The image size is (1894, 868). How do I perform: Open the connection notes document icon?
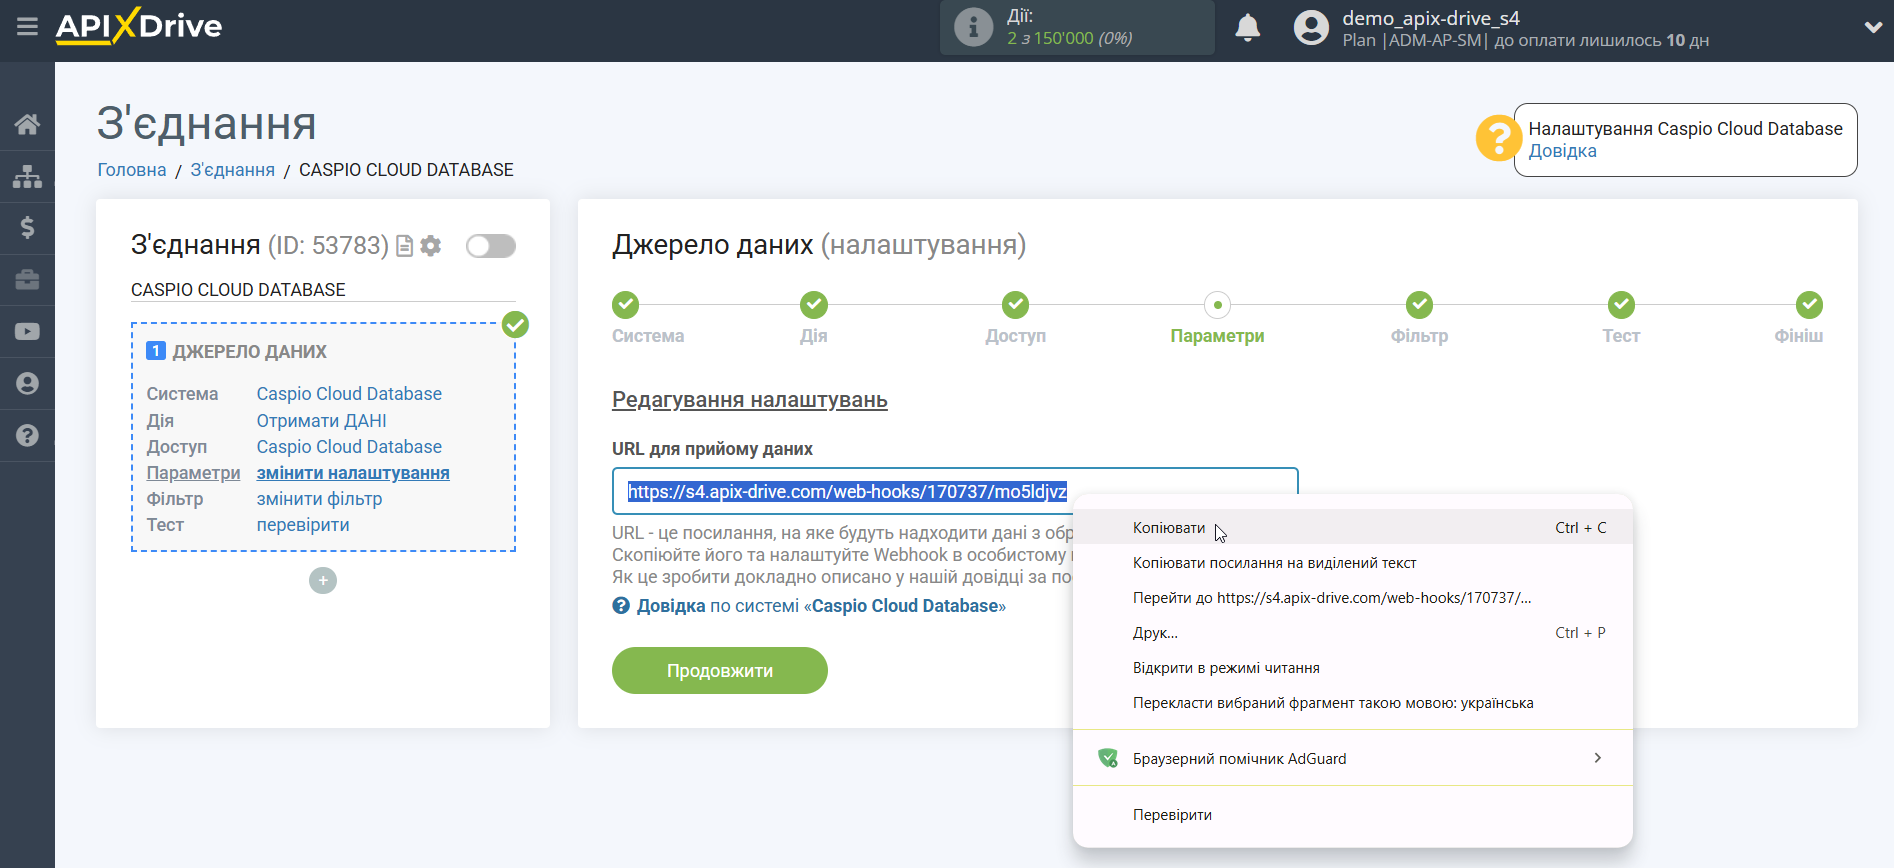pos(405,246)
